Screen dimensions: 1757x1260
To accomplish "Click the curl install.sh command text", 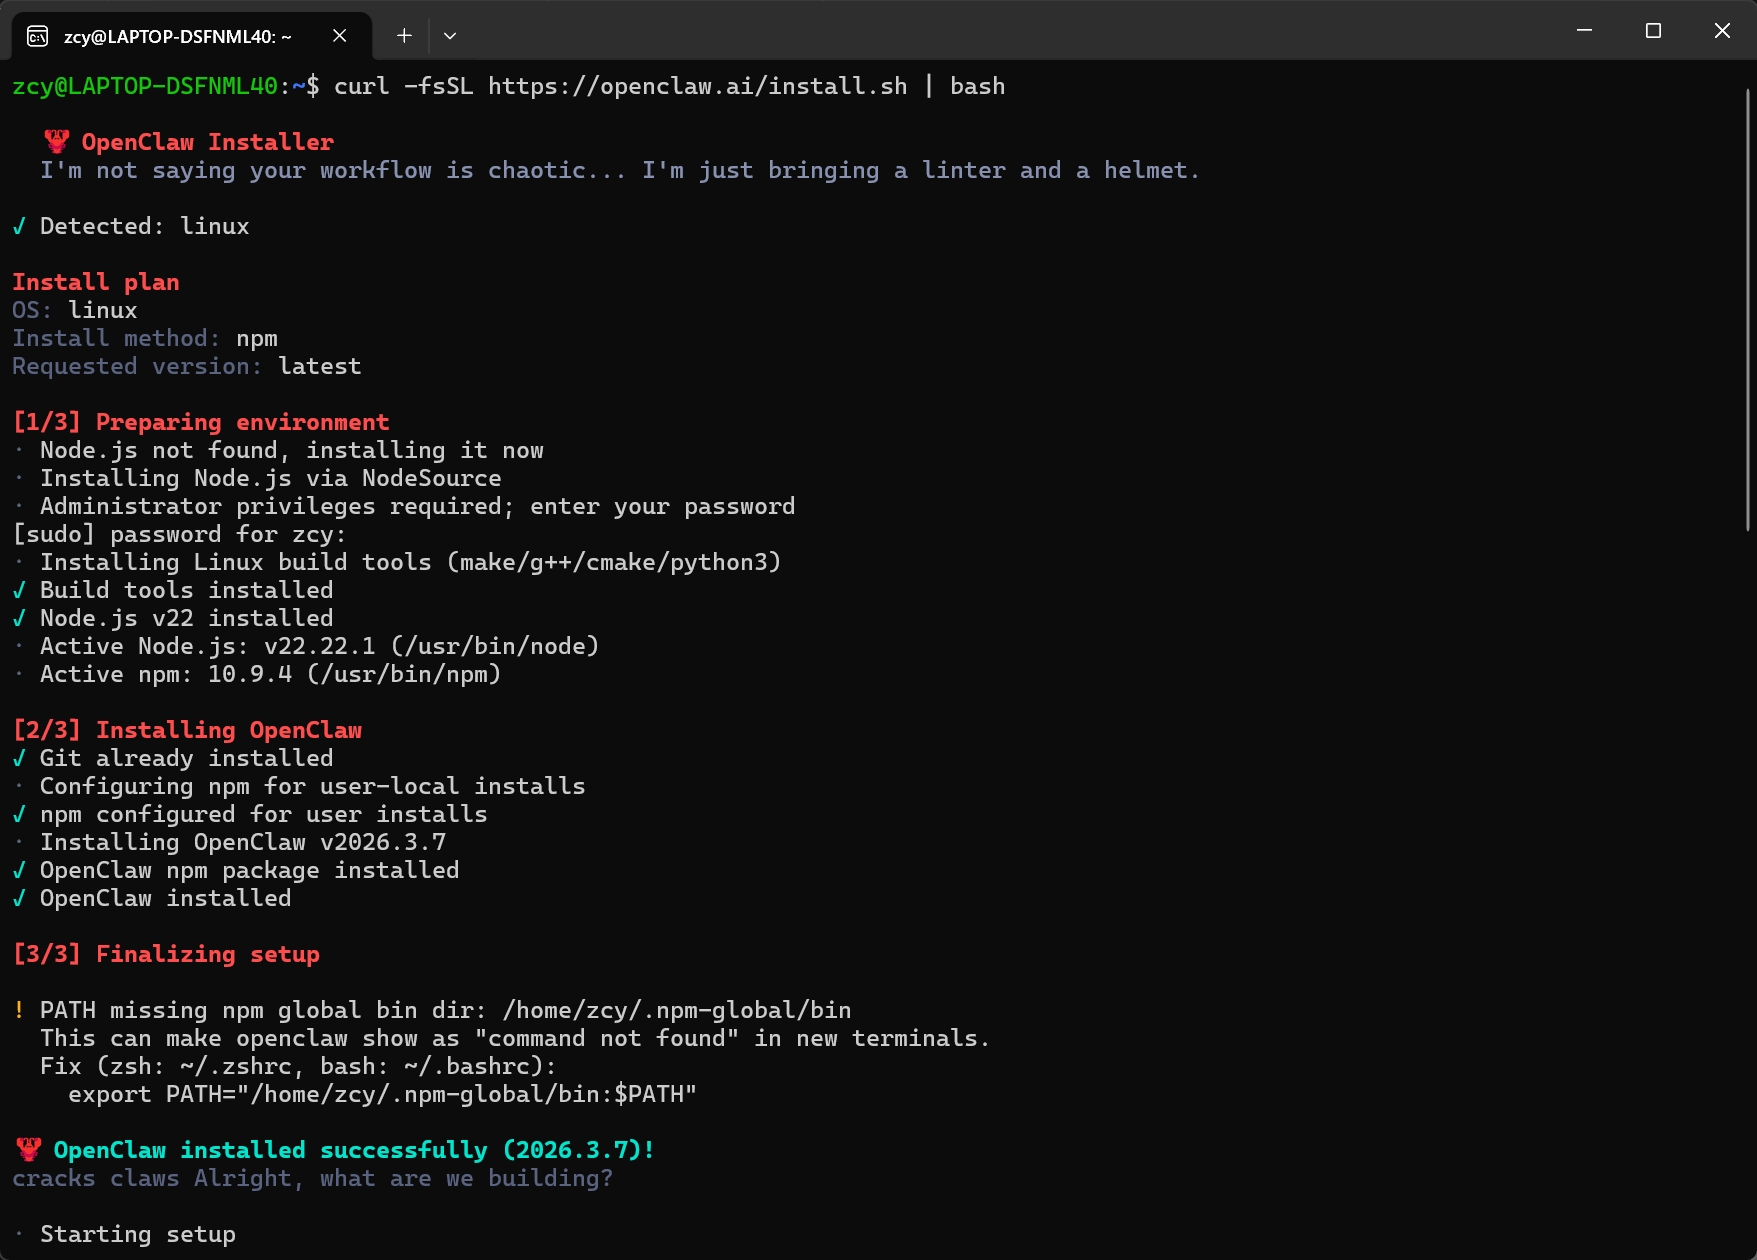I will tap(670, 86).
